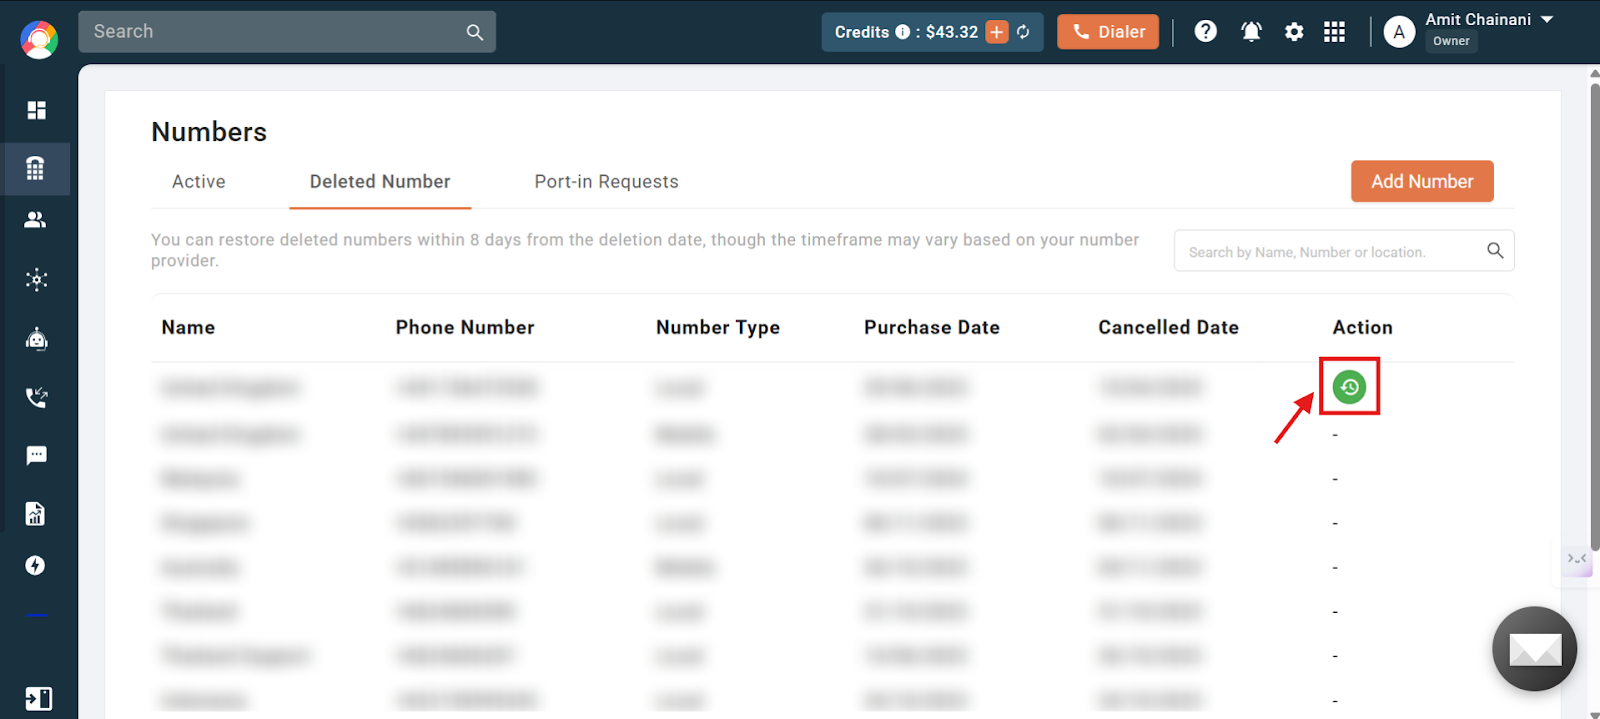This screenshot has width=1600, height=719.
Task: Click the Owner role badge
Action: click(x=1451, y=41)
